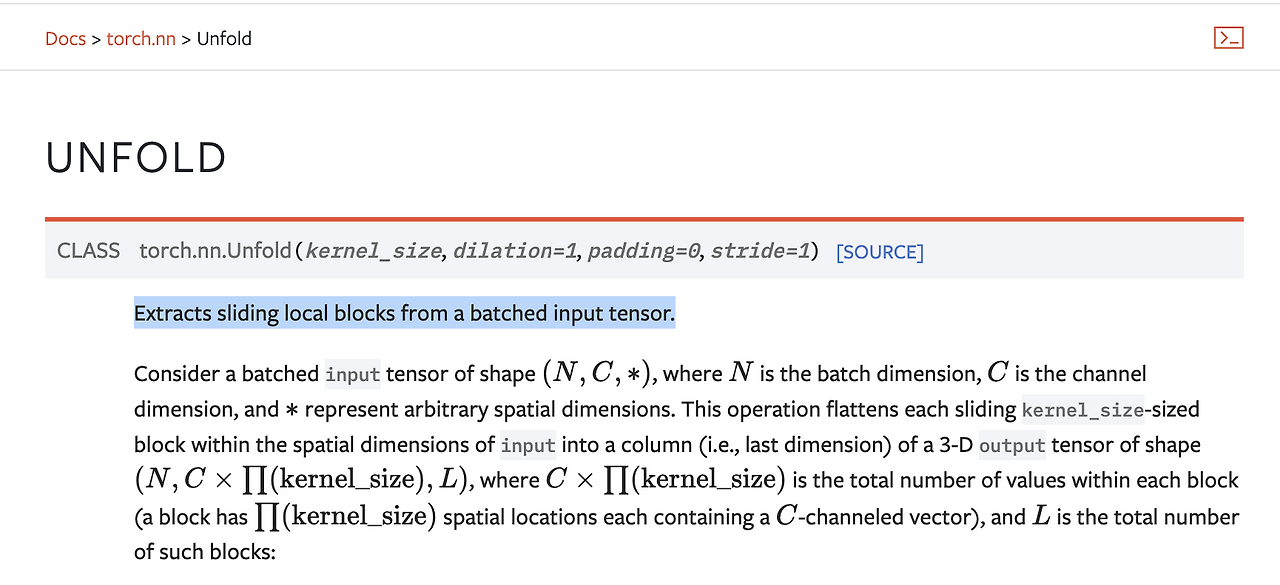Open the shortcuts terminal icon top right
Viewport: 1280px width, 585px height.
pyautogui.click(x=1229, y=37)
